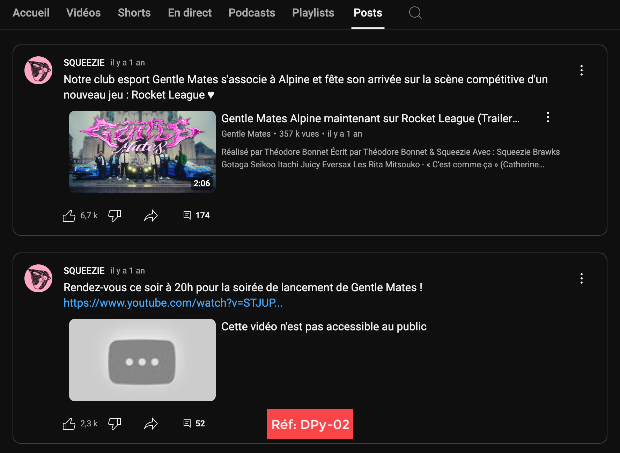Click the post text 'Notre club esport Gentle Mates'
This screenshot has width=620, height=453.
(305, 87)
